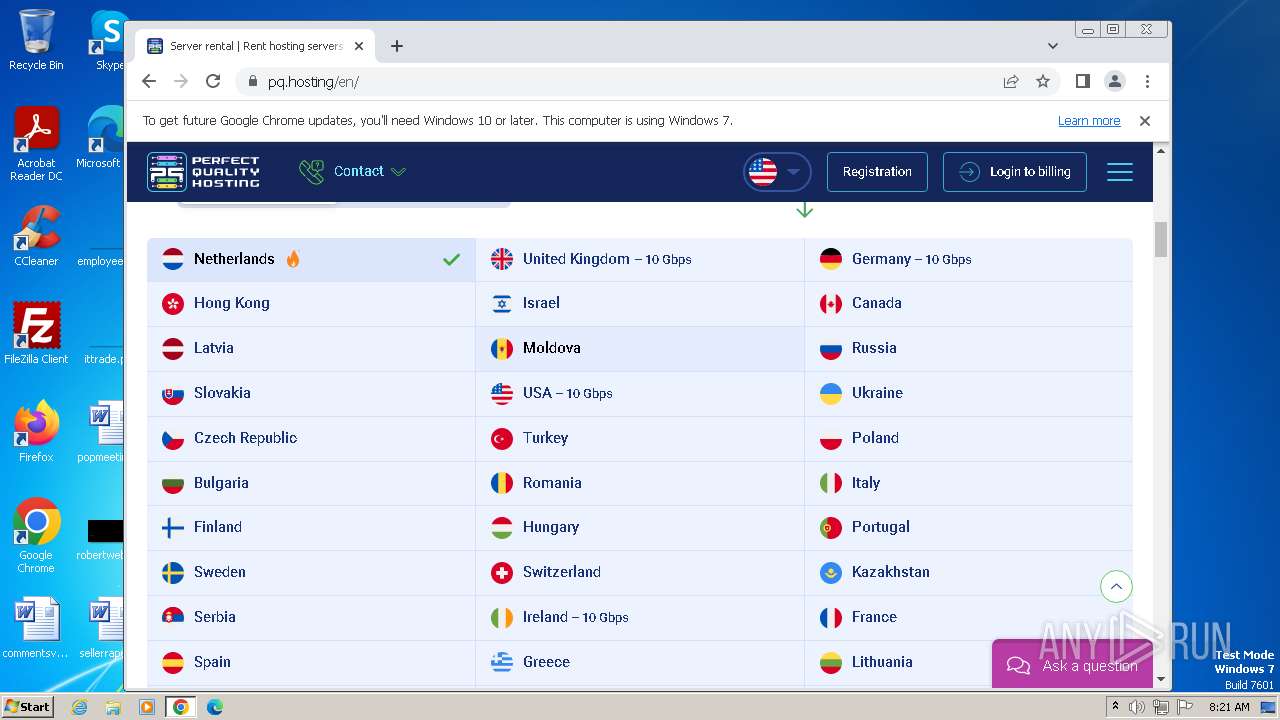The height and width of the screenshot is (720, 1280).
Task: Open the language flag dropdown
Action: tap(777, 172)
